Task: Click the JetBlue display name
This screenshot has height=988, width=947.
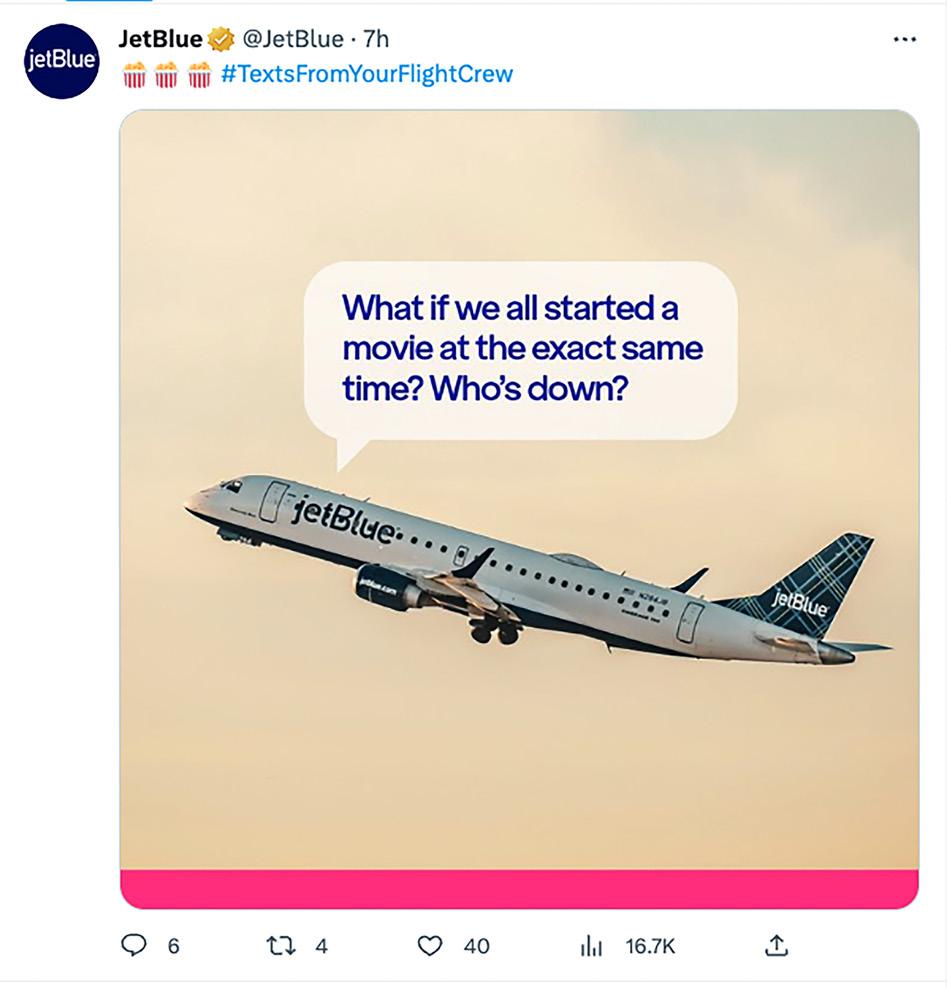Action: tap(160, 39)
